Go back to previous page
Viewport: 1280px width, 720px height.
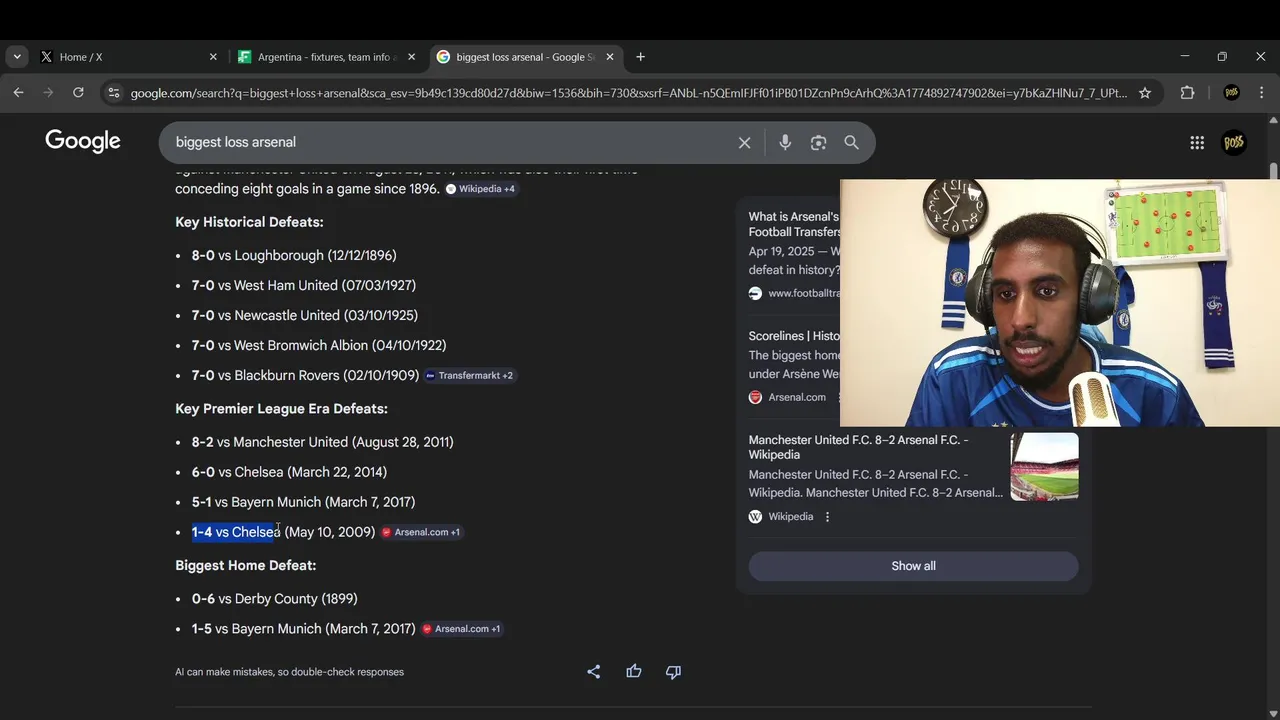pos(18,93)
